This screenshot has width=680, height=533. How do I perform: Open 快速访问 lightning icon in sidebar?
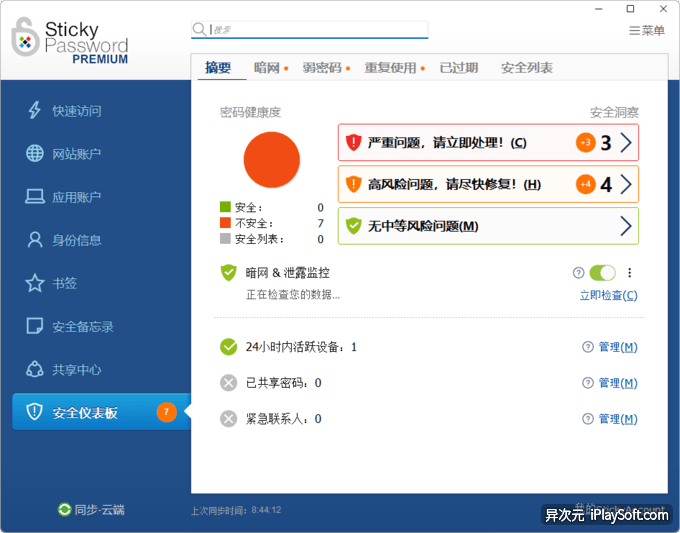coord(35,110)
